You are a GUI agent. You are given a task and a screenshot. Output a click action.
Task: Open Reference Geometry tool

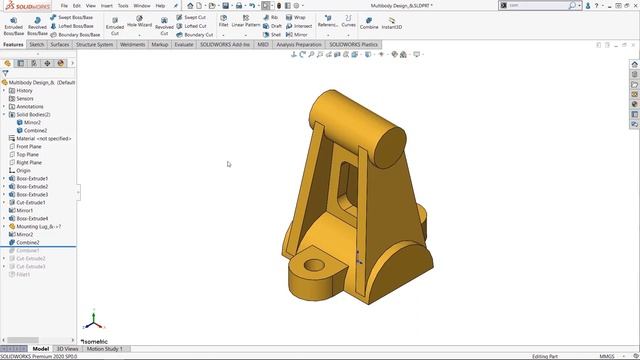pos(328,21)
